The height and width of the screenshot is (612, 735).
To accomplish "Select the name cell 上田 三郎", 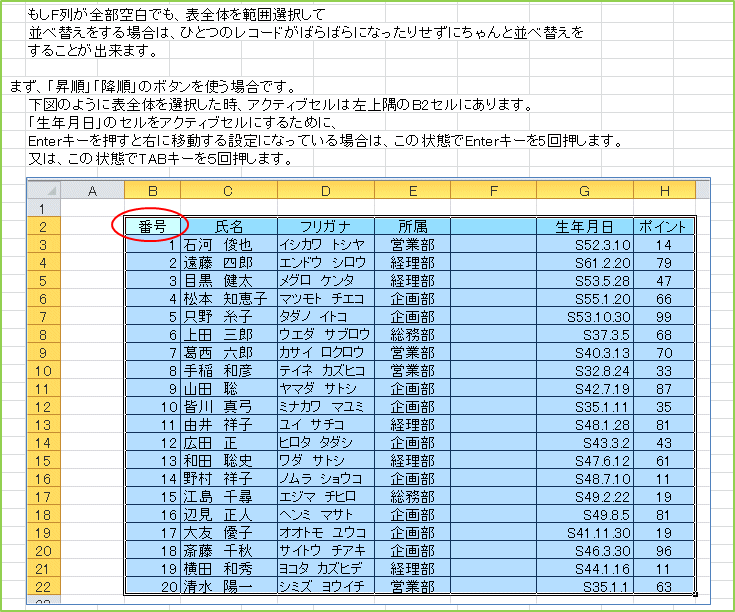I will tap(229, 334).
